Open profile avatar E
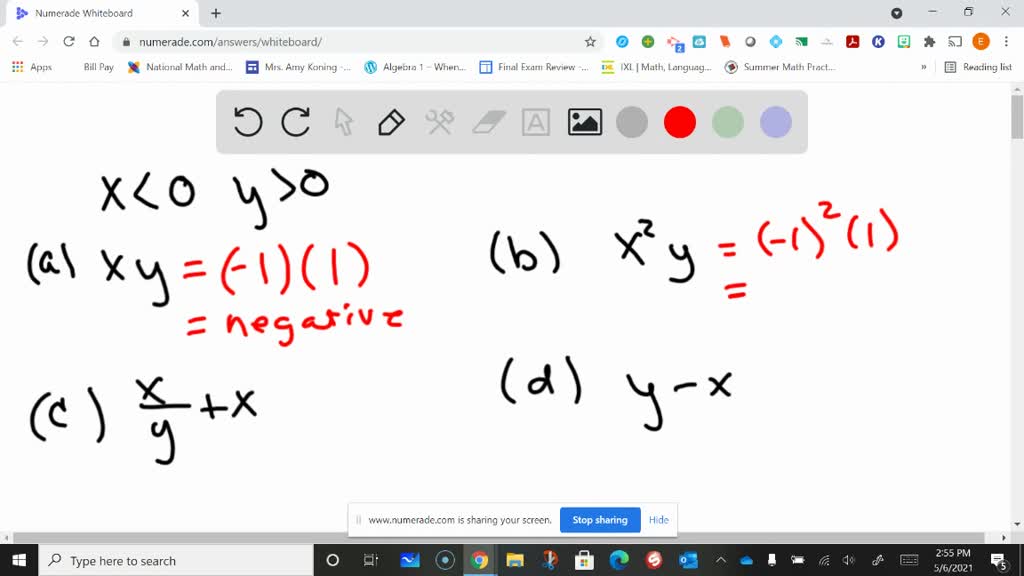The height and width of the screenshot is (576, 1024). point(980,42)
